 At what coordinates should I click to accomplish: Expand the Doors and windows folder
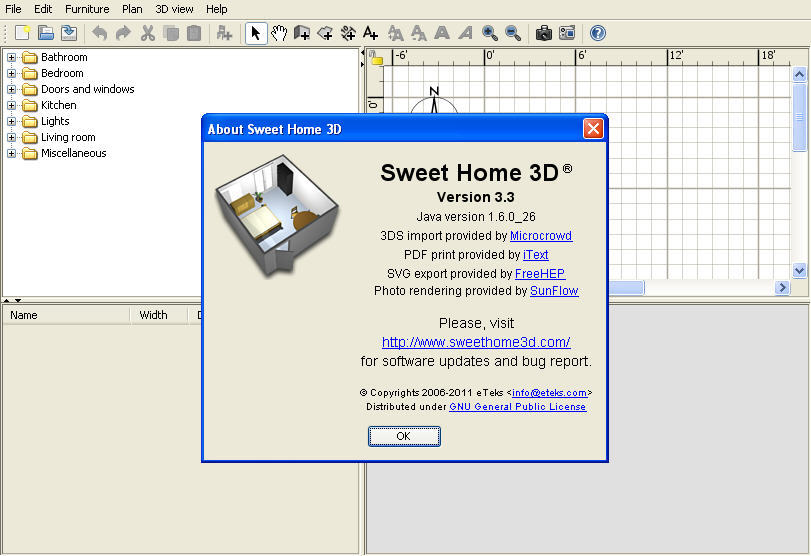point(11,89)
